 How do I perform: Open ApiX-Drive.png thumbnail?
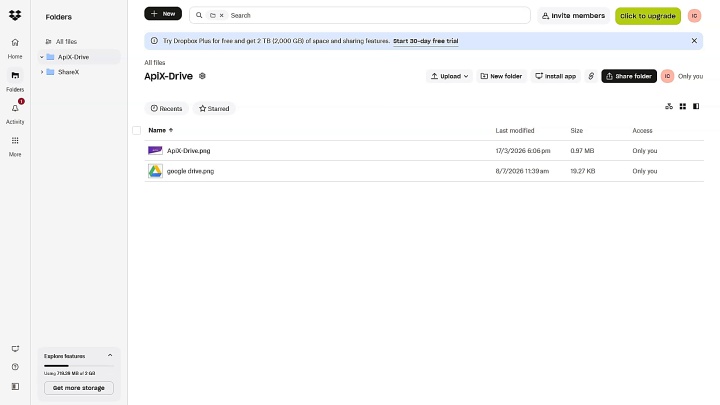click(155, 151)
